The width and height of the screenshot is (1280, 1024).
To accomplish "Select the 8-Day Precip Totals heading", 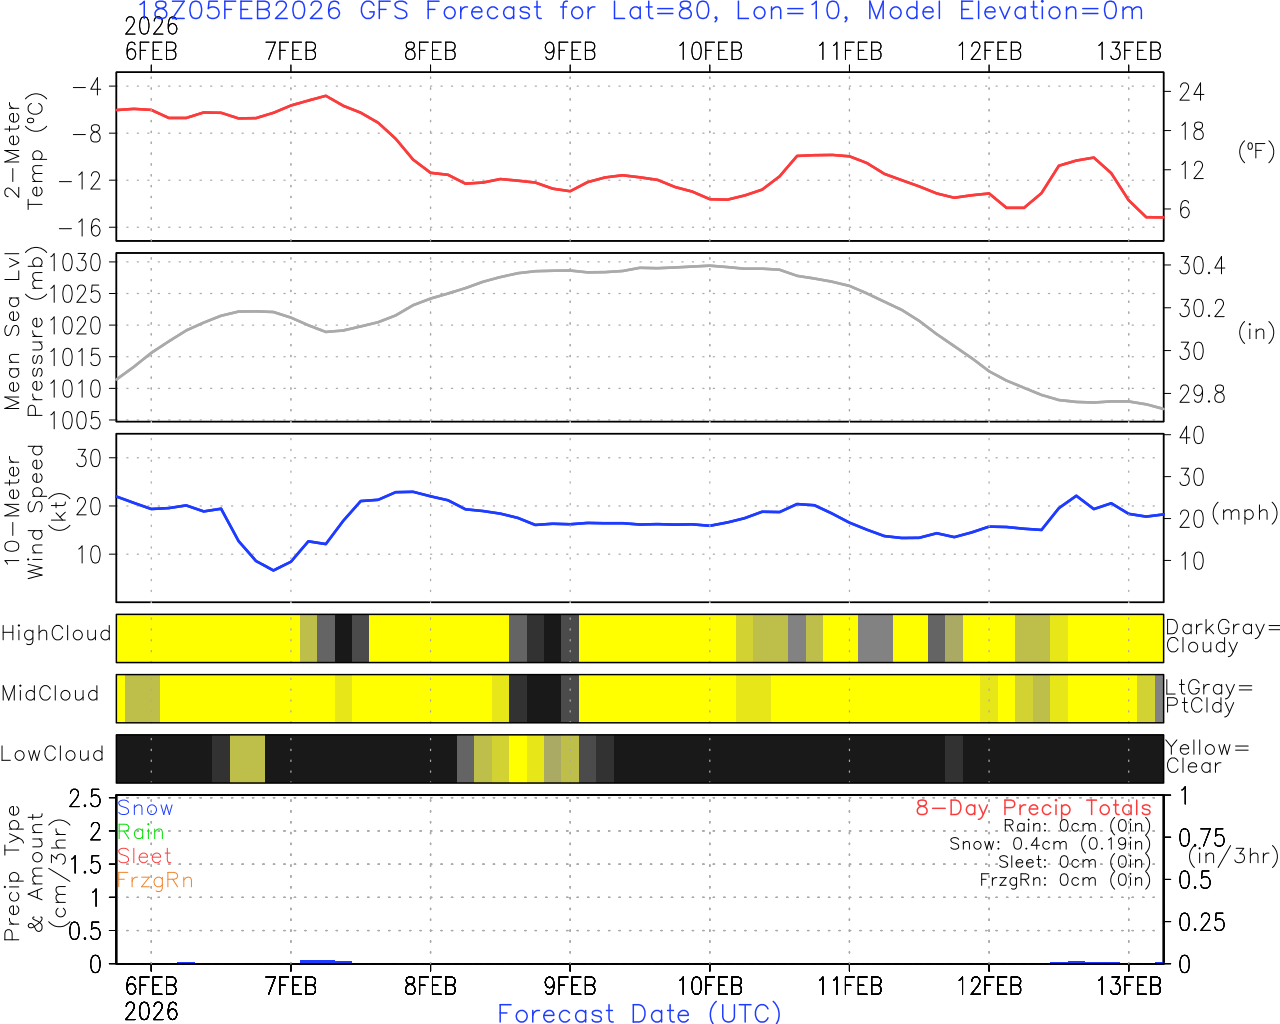I will [x=1033, y=808].
